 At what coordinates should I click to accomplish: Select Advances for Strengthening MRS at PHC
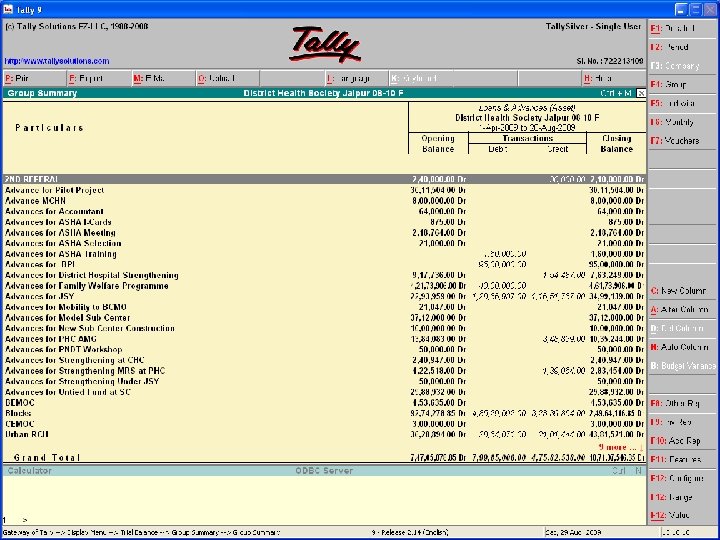324,371
